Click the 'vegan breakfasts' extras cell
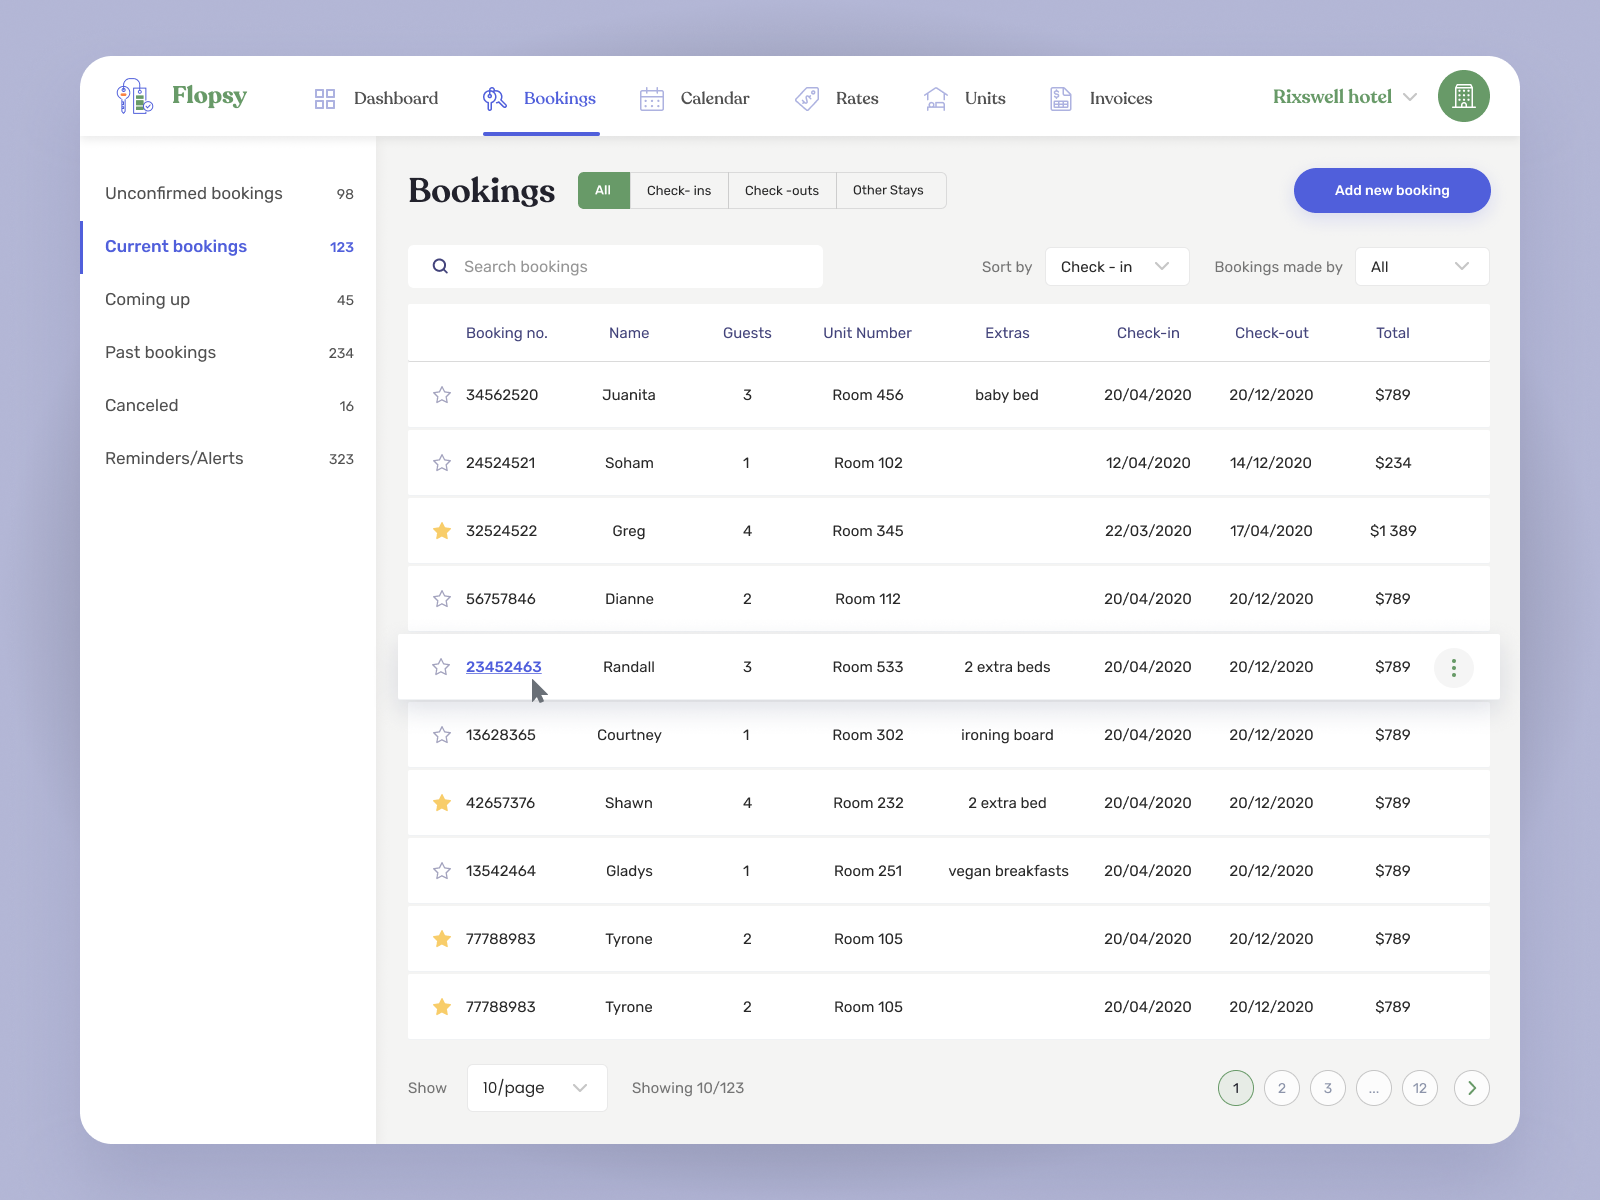The image size is (1600, 1200). (x=1008, y=871)
